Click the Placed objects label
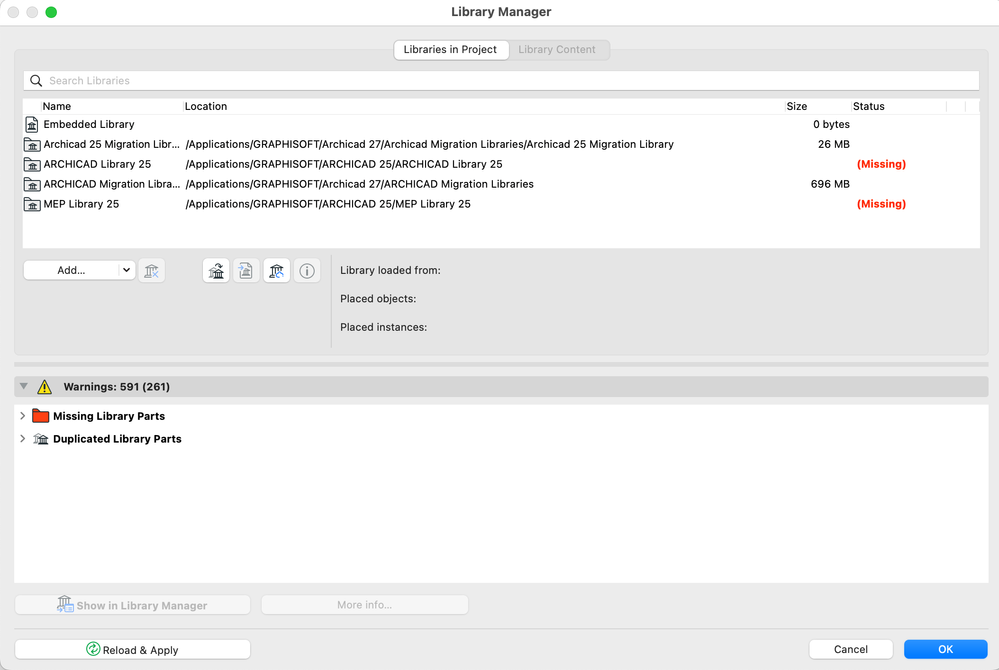This screenshot has height=670, width=999. coord(378,299)
